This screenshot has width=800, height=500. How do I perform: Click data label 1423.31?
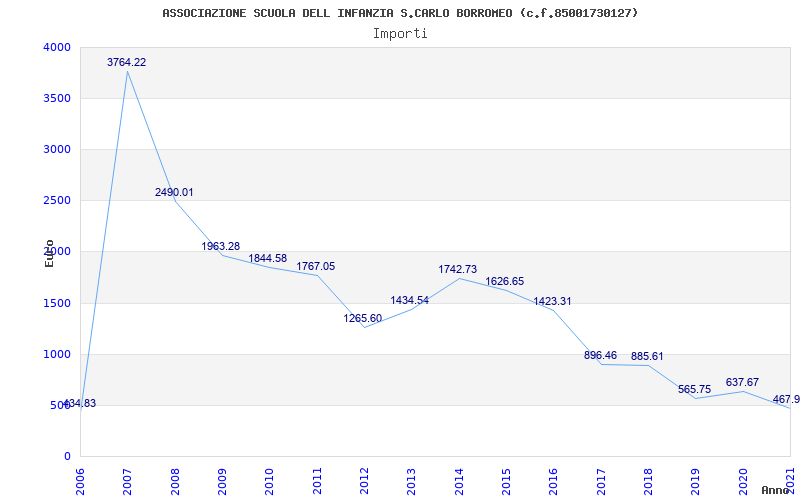point(553,302)
